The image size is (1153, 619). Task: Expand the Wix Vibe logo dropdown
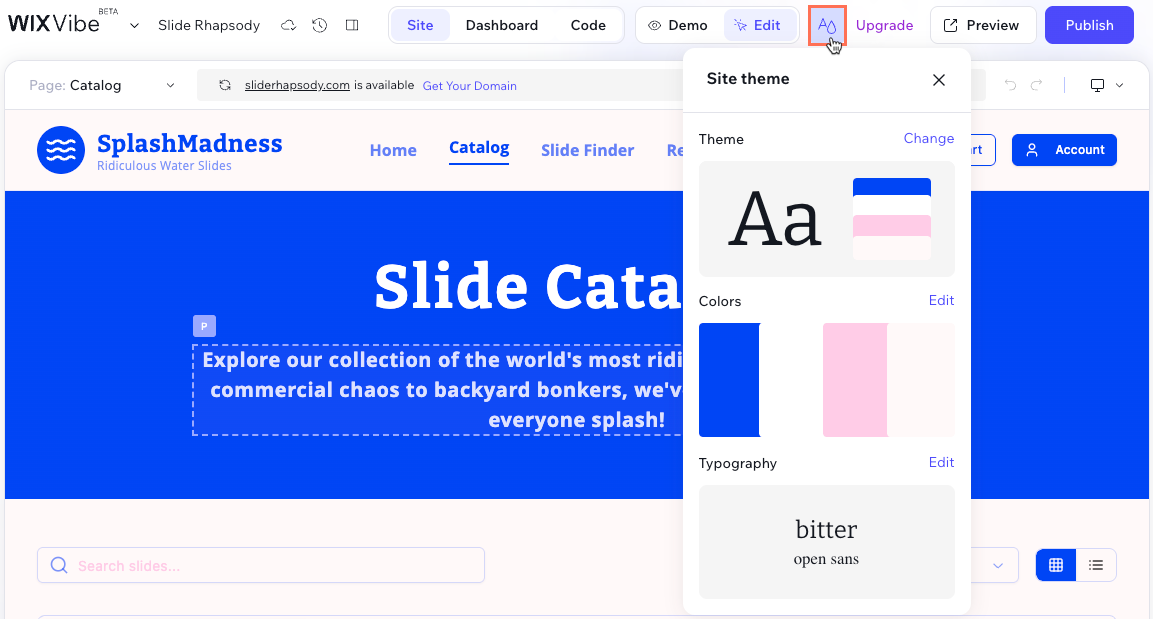[134, 25]
